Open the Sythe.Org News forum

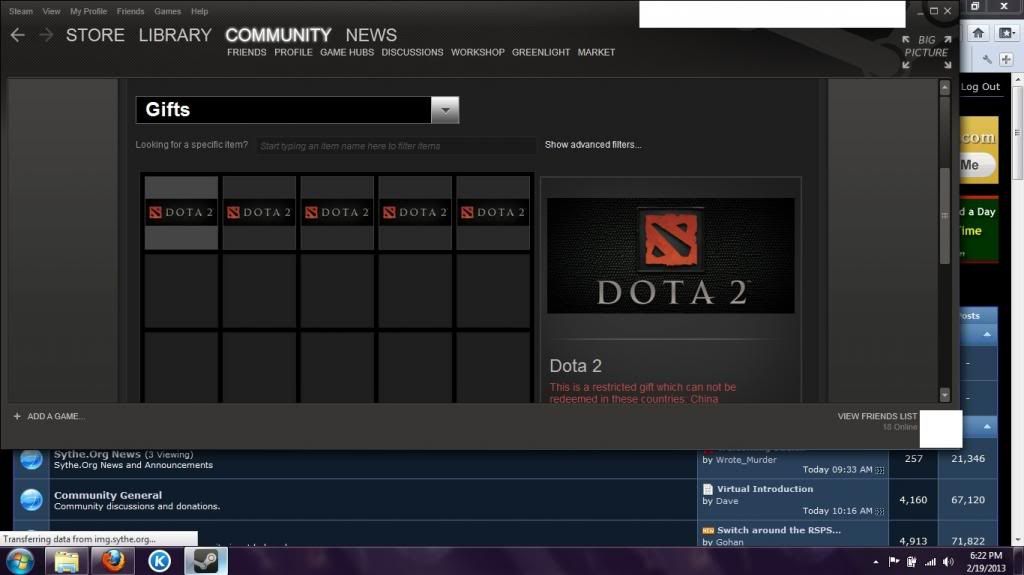point(97,454)
